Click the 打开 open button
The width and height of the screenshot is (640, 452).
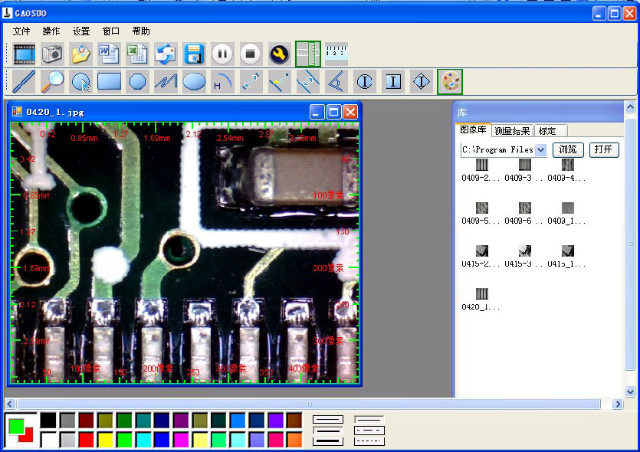604,149
